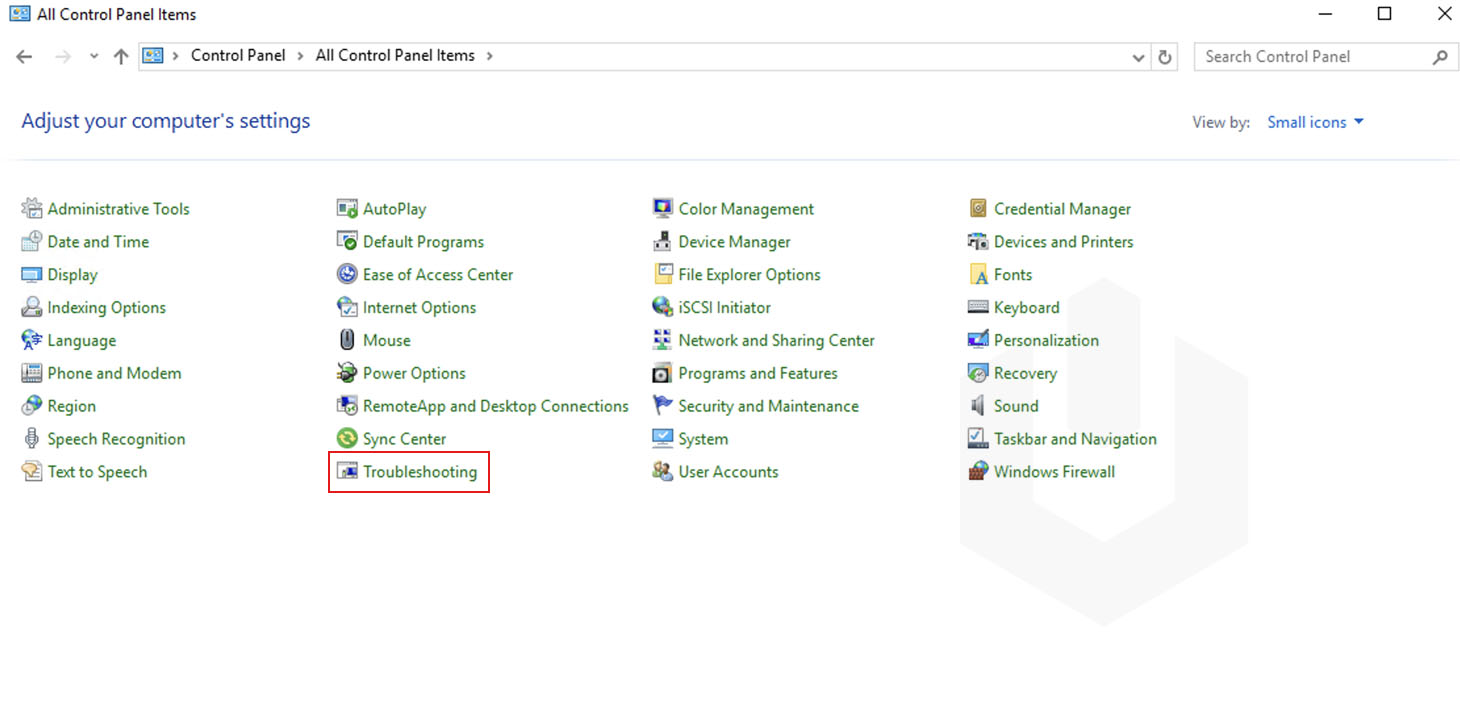Click the All Control Panel Items breadcrumb
The image size is (1460, 701).
[x=395, y=55]
